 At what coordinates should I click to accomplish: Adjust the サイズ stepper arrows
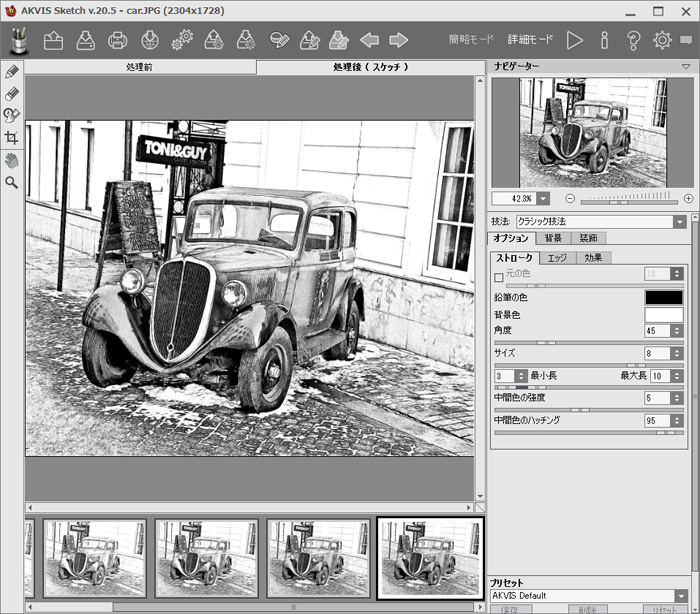[x=677, y=353]
